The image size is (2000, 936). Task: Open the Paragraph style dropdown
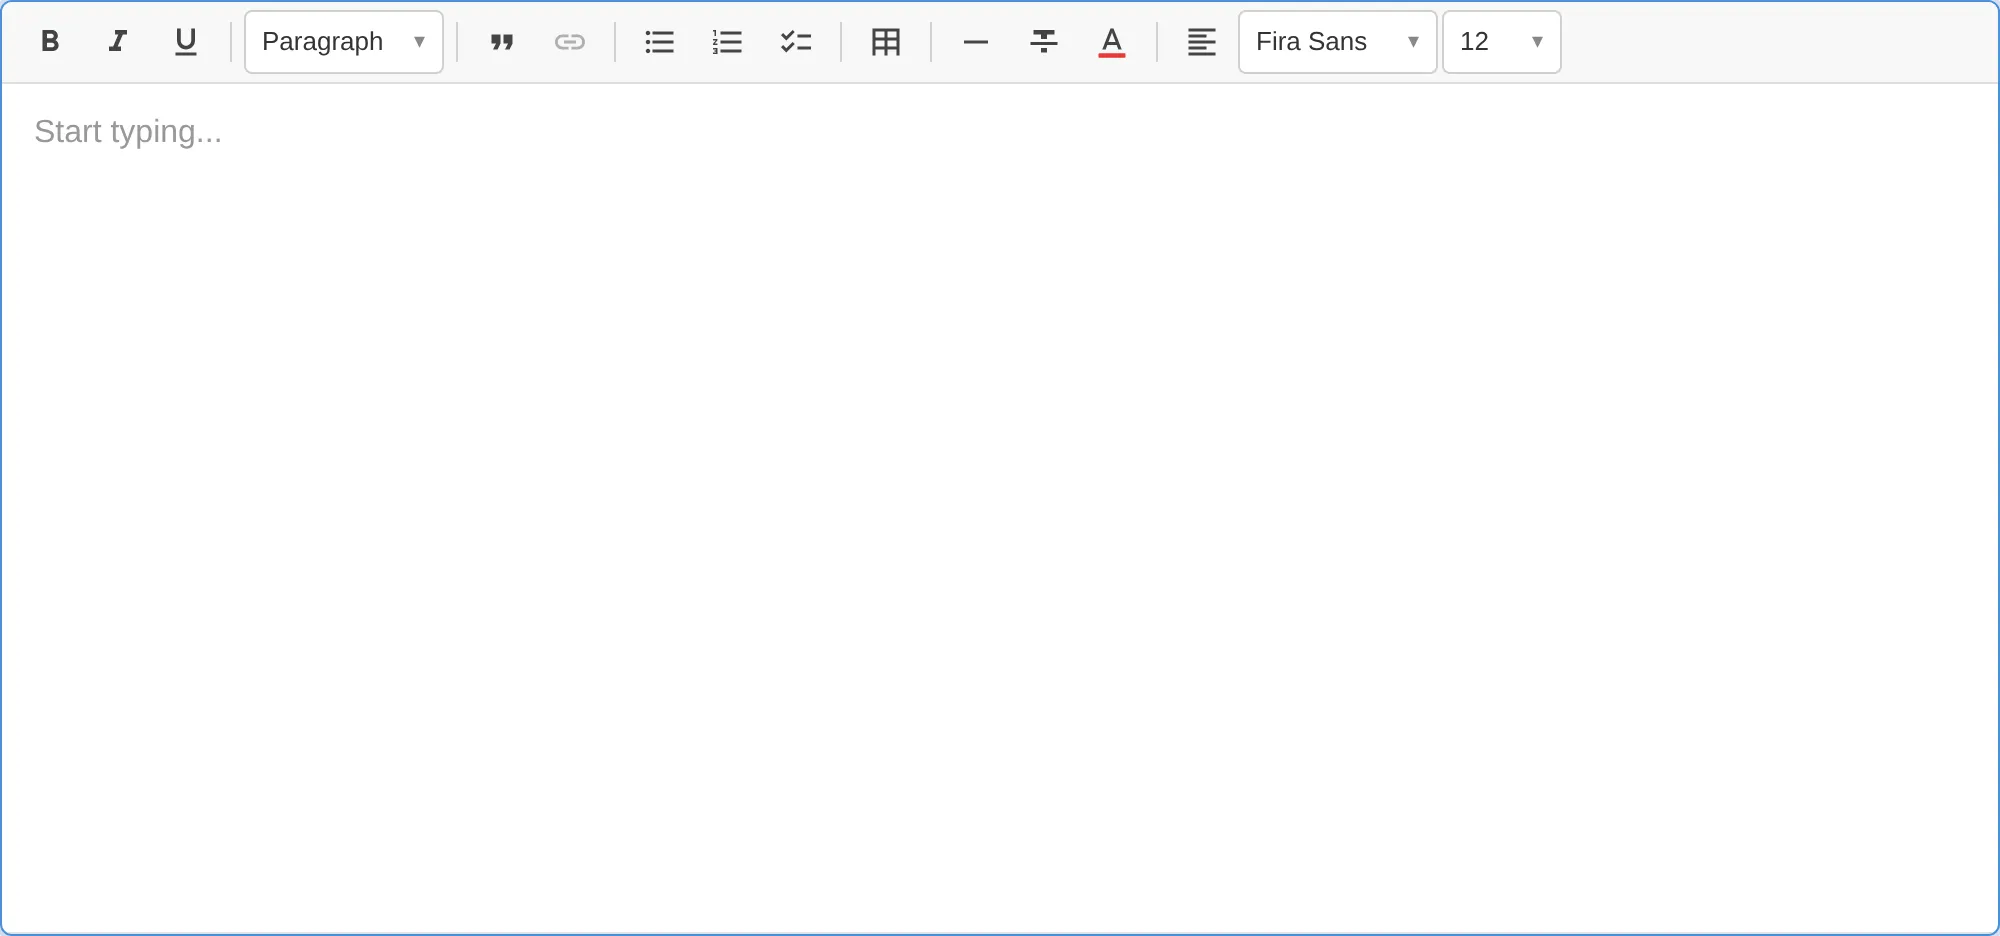343,42
